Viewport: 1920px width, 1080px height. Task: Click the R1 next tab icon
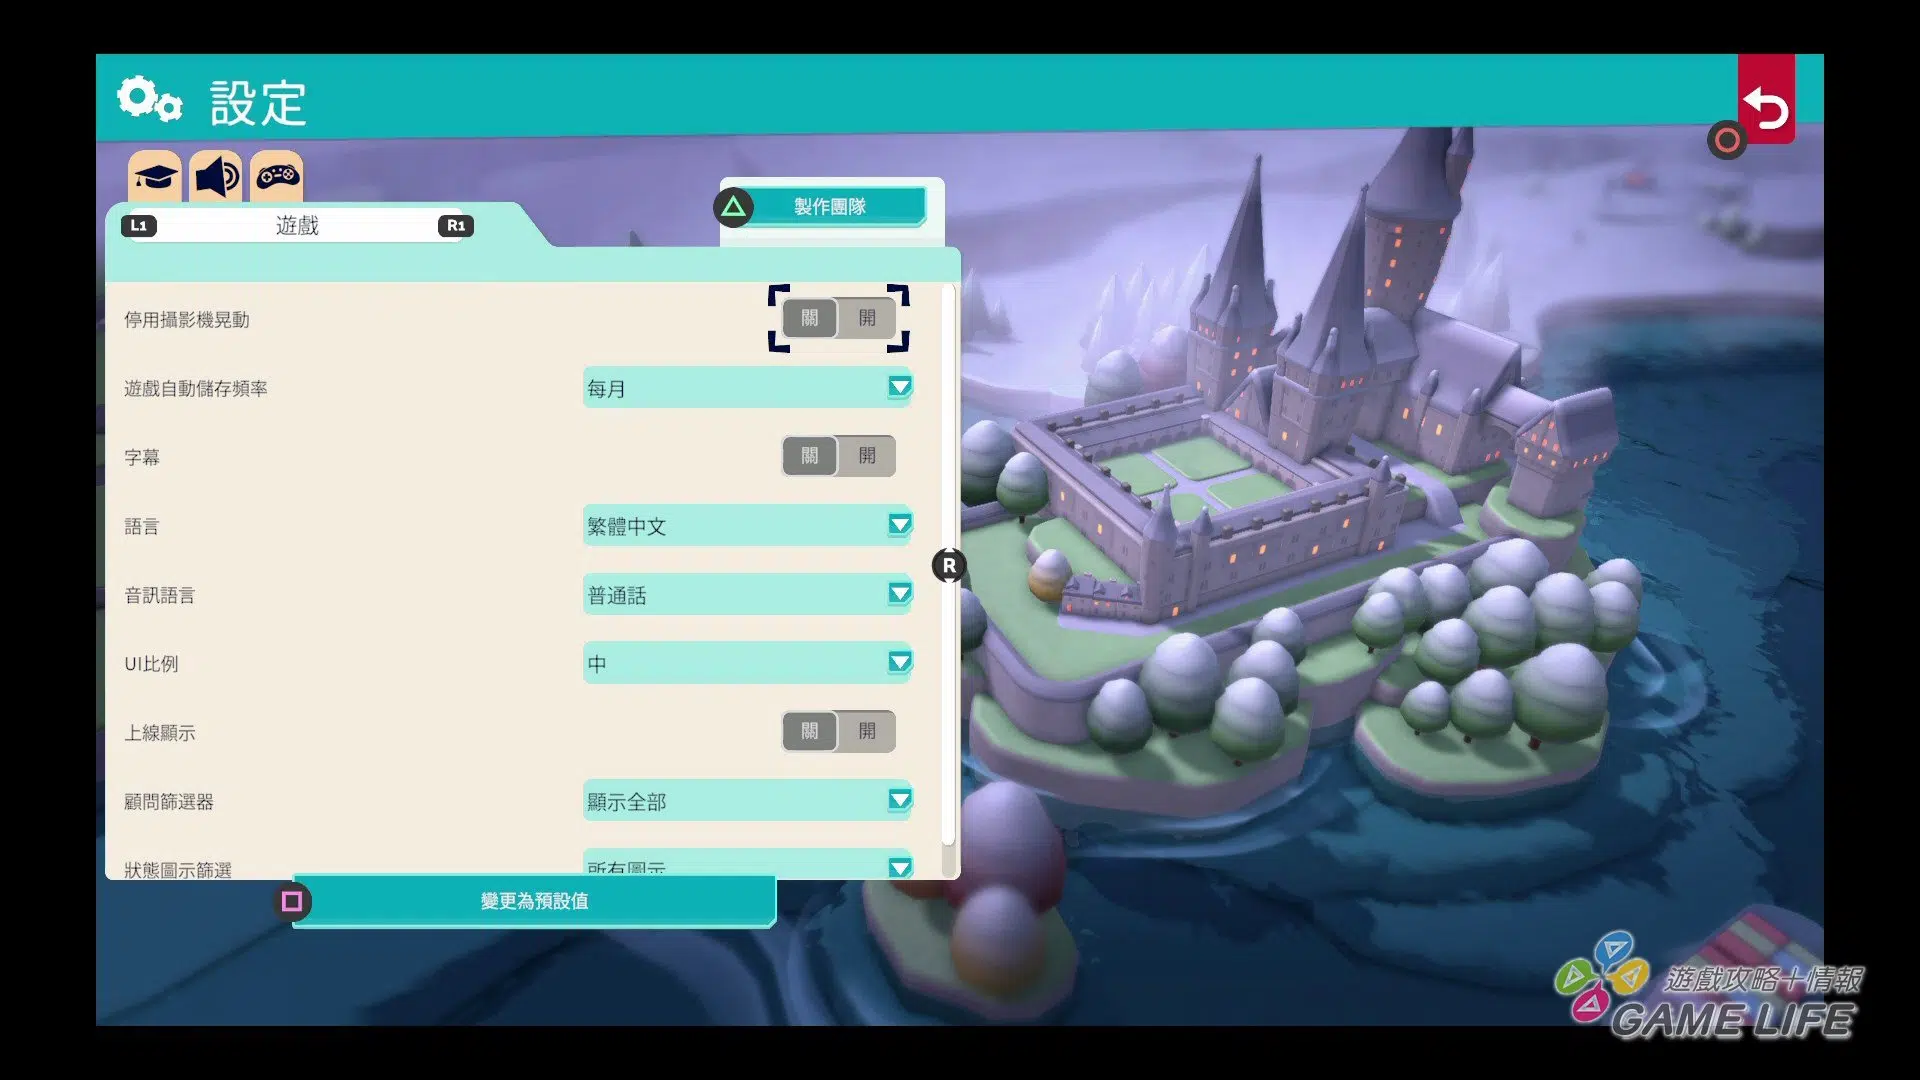(x=456, y=226)
